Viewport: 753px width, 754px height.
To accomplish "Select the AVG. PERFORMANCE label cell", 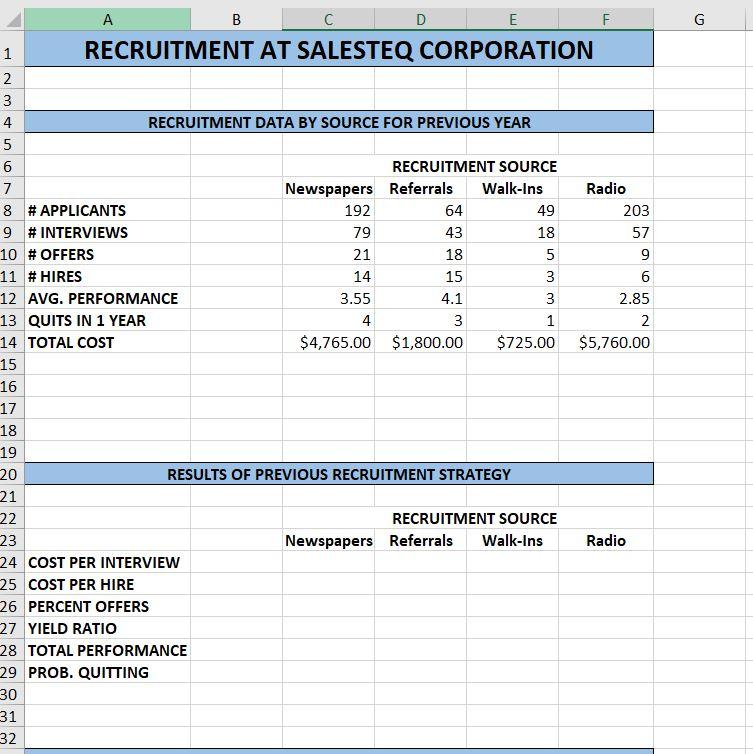I will coord(108,298).
